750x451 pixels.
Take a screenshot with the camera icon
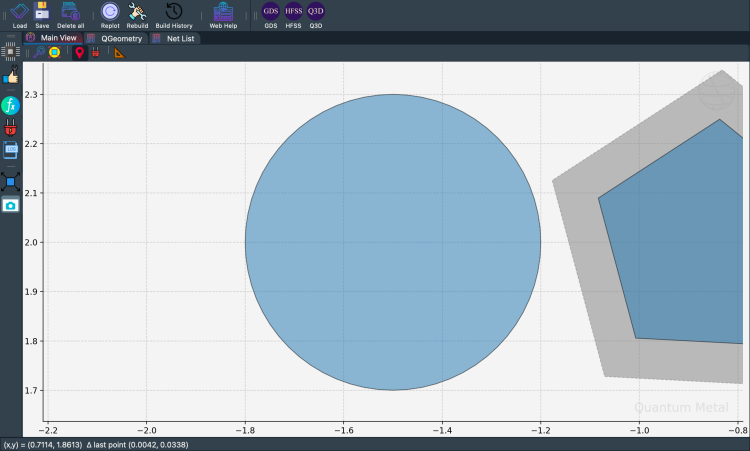11,205
